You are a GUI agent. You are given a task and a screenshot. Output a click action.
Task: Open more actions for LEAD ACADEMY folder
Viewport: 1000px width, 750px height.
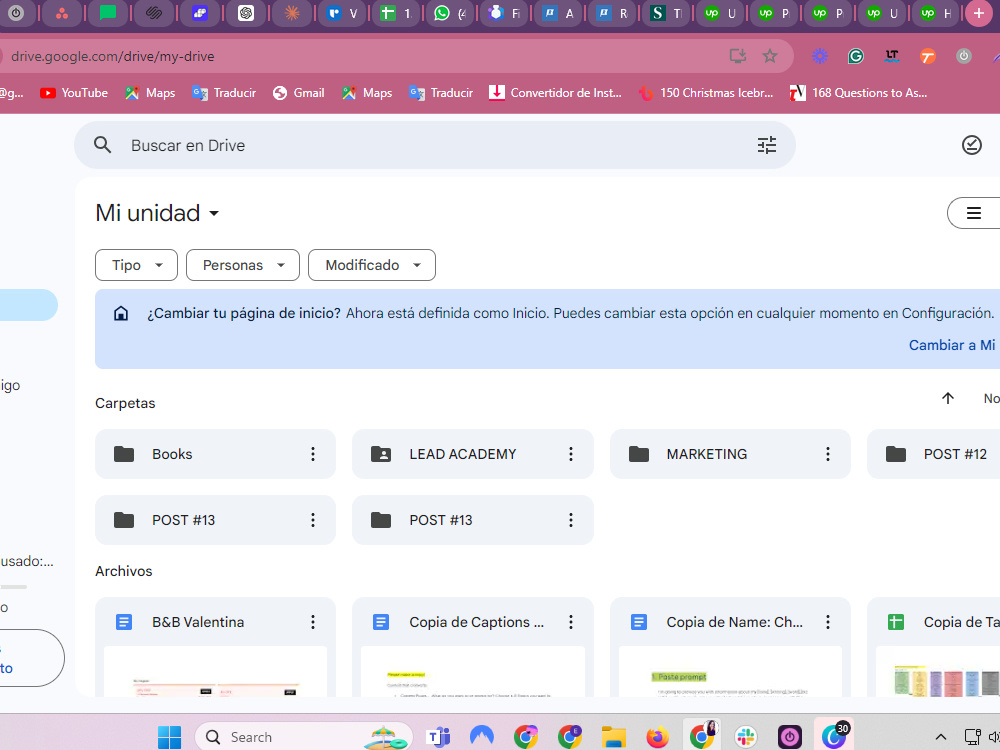(x=570, y=454)
